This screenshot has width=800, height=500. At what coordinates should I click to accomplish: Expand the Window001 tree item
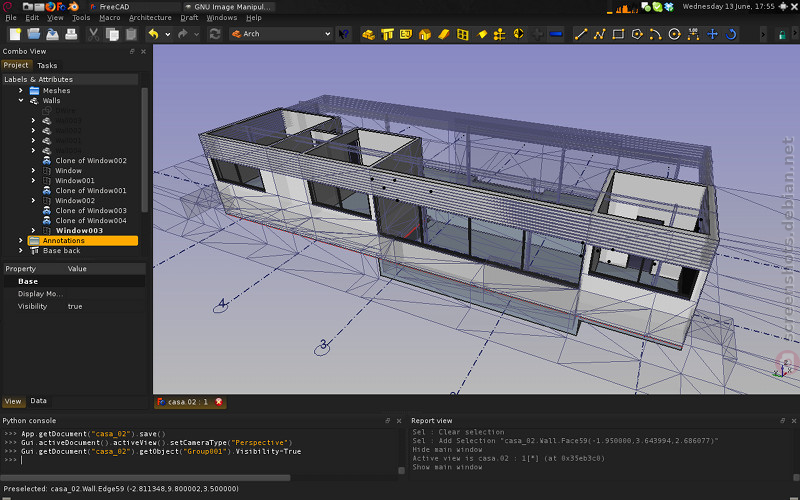click(x=33, y=181)
